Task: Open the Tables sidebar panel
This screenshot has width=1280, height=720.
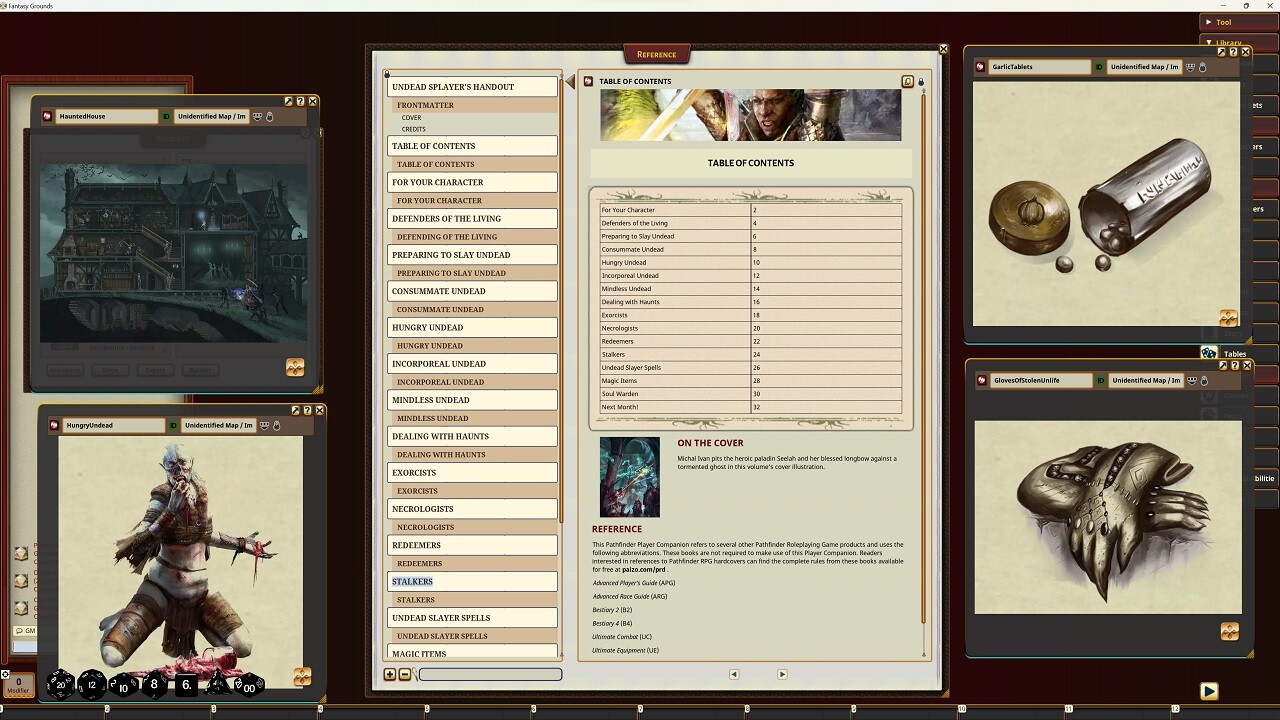Action: (x=1210, y=353)
